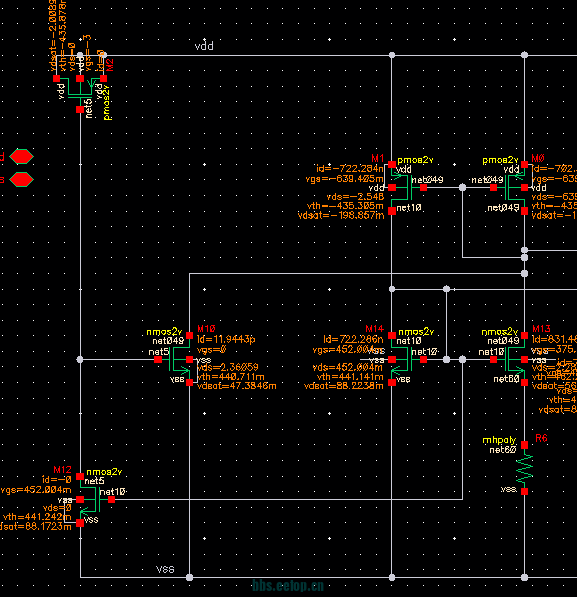This screenshot has height=597, width=577.
Task: Click the lower red hexagonal pin
Action: click(x=21, y=179)
